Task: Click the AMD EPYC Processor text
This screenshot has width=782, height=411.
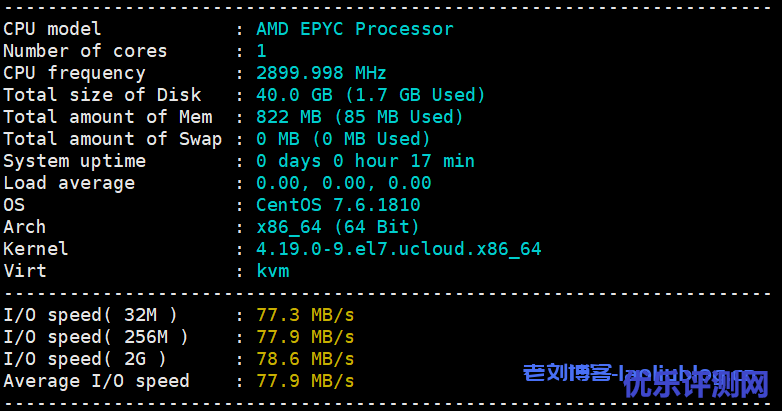Action: pos(354,29)
